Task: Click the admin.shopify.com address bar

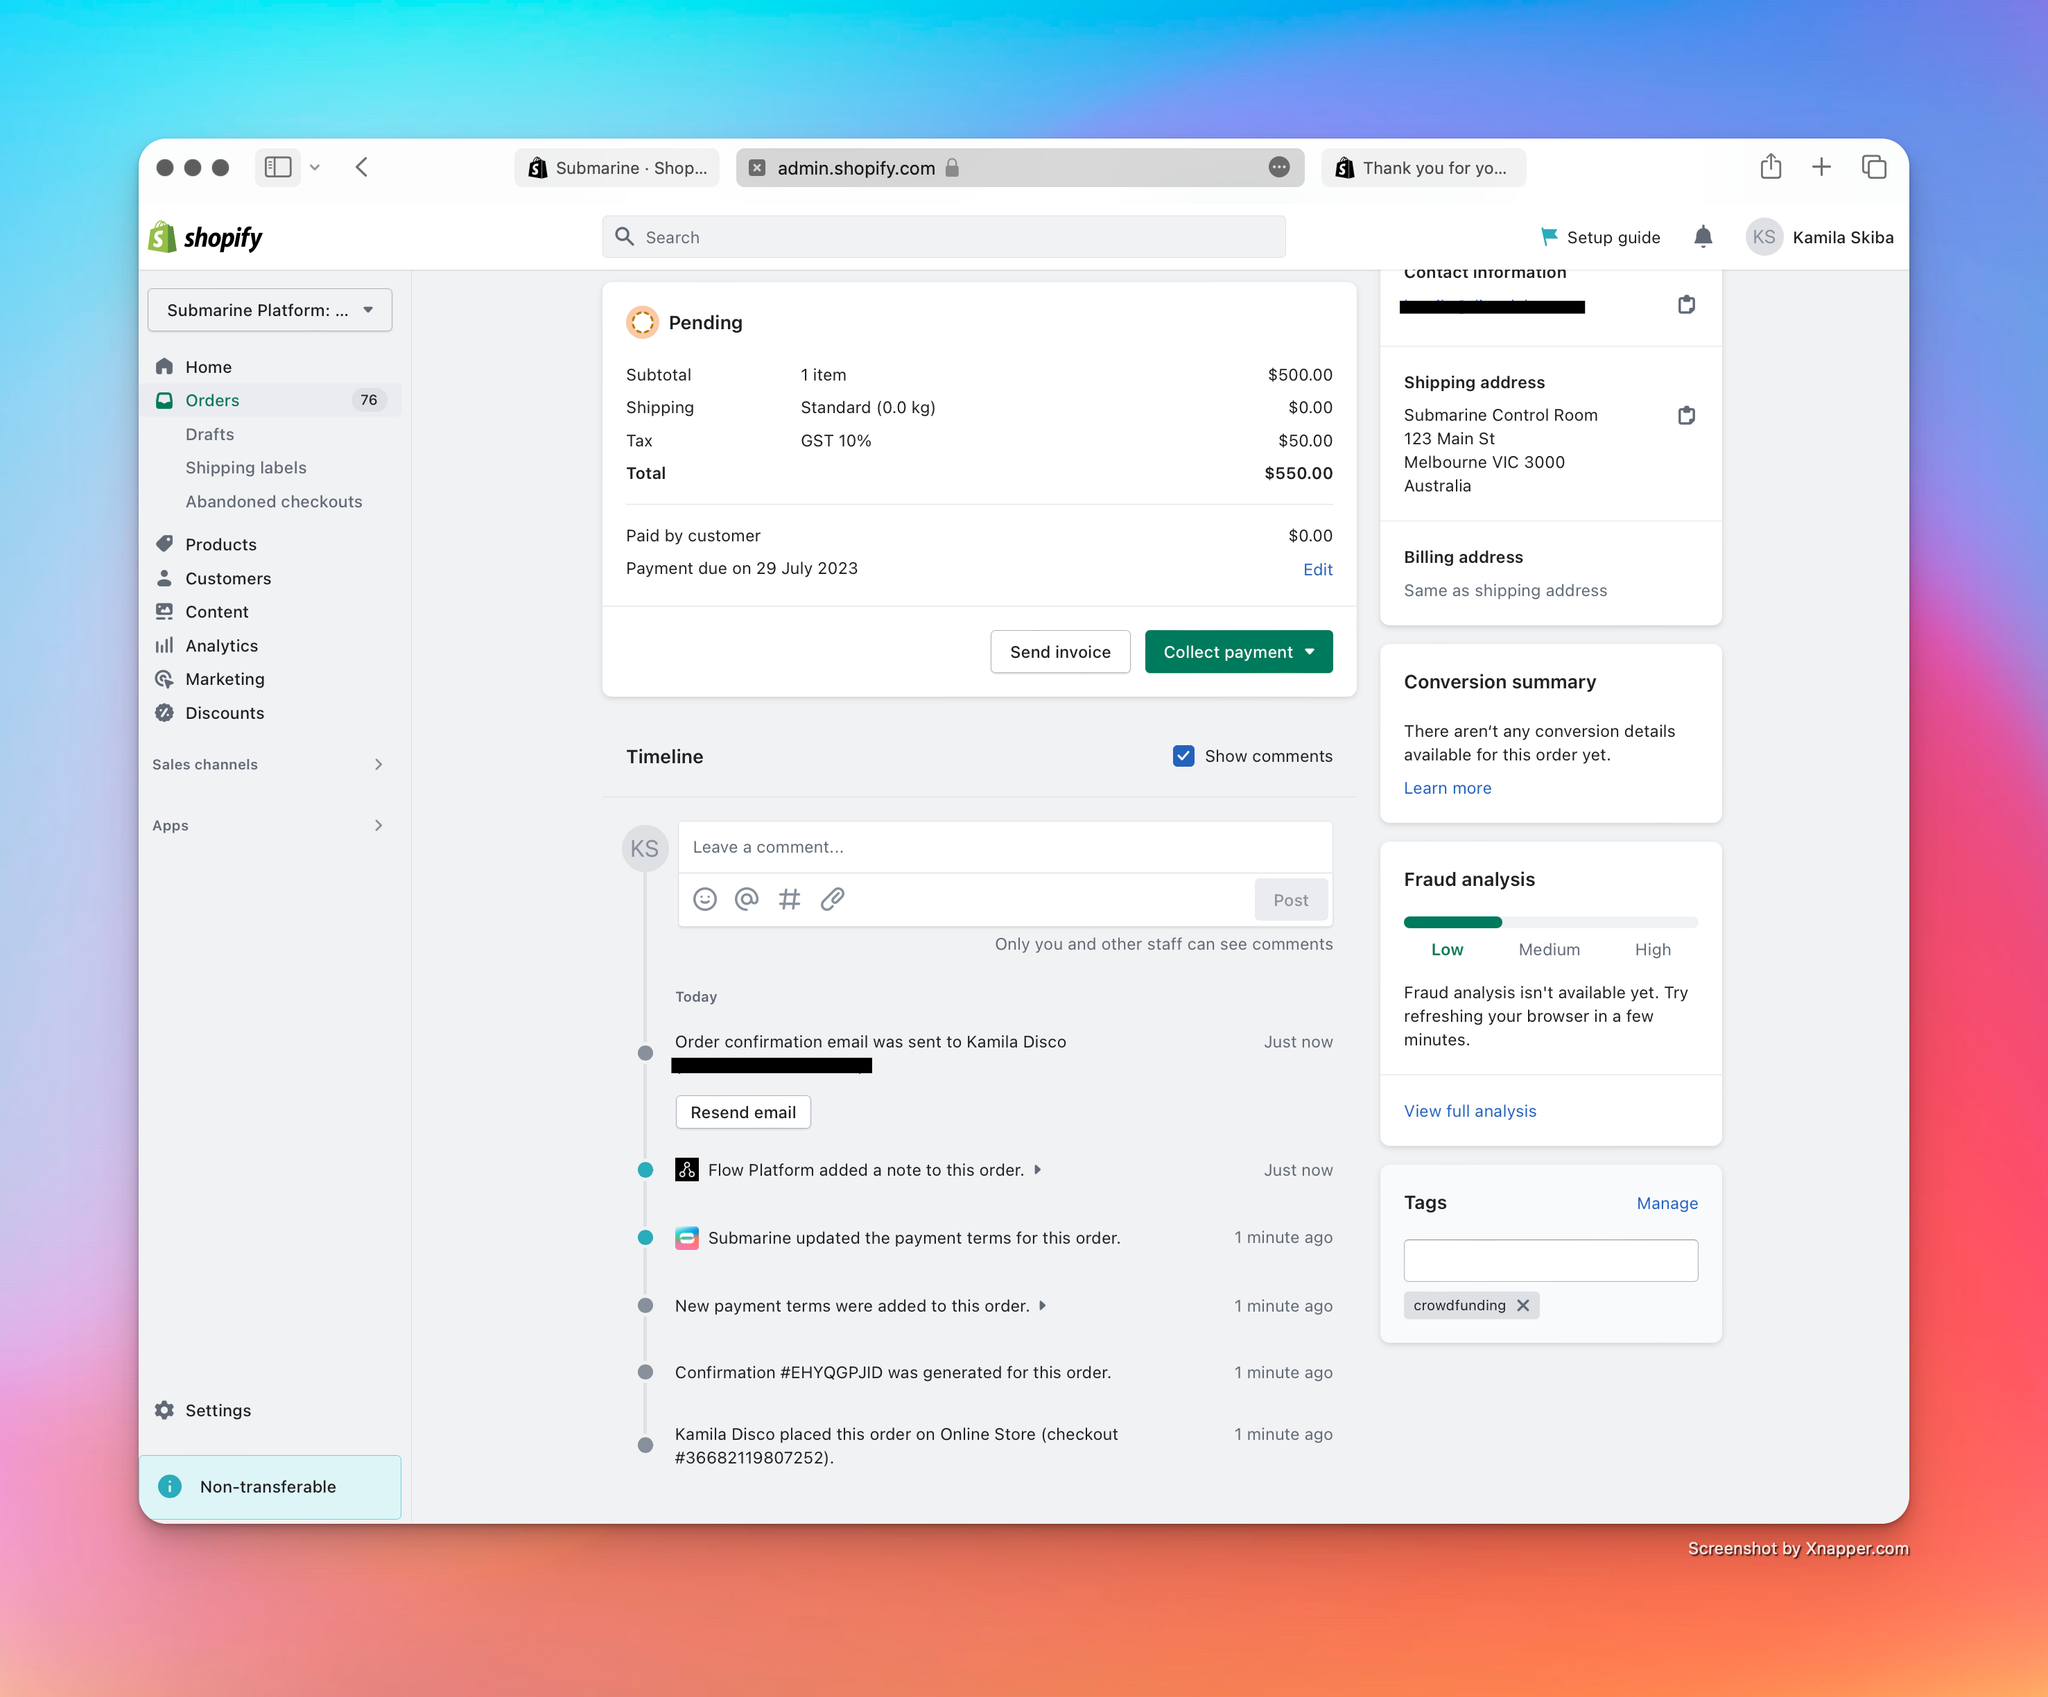Action: pyautogui.click(x=1019, y=167)
